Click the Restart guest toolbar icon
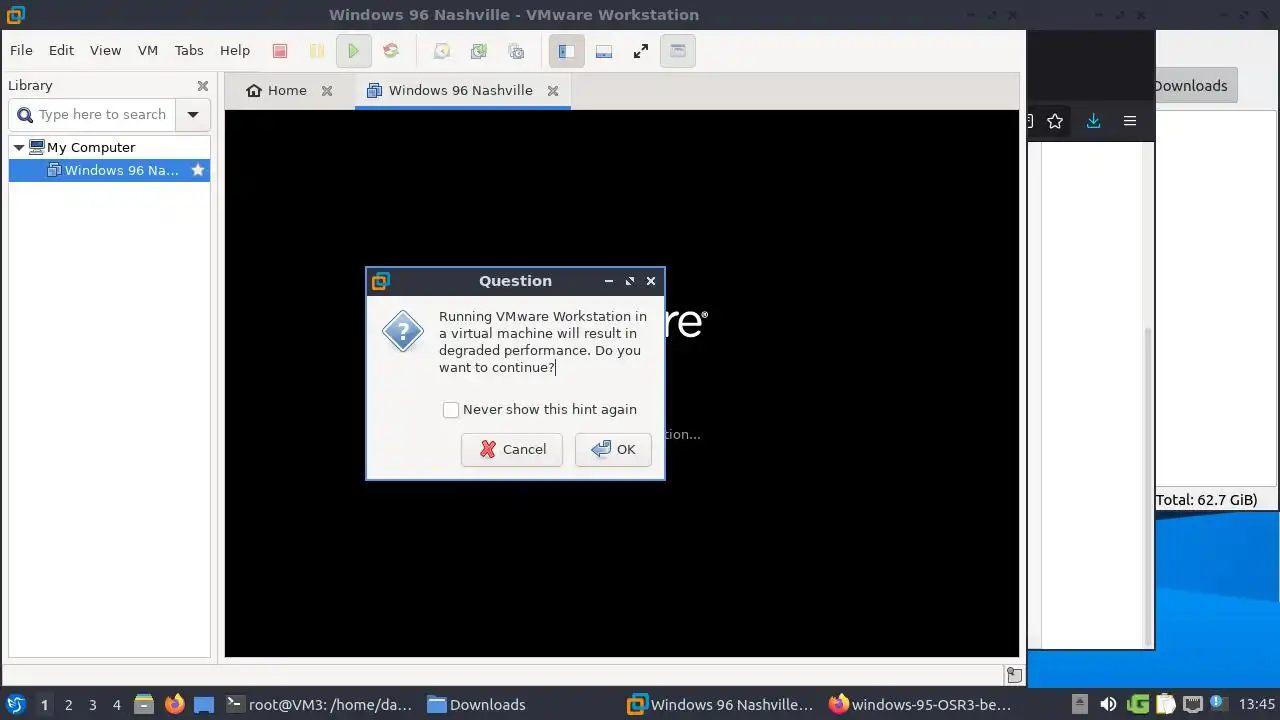Screen dimensions: 1280x720 click(391, 51)
